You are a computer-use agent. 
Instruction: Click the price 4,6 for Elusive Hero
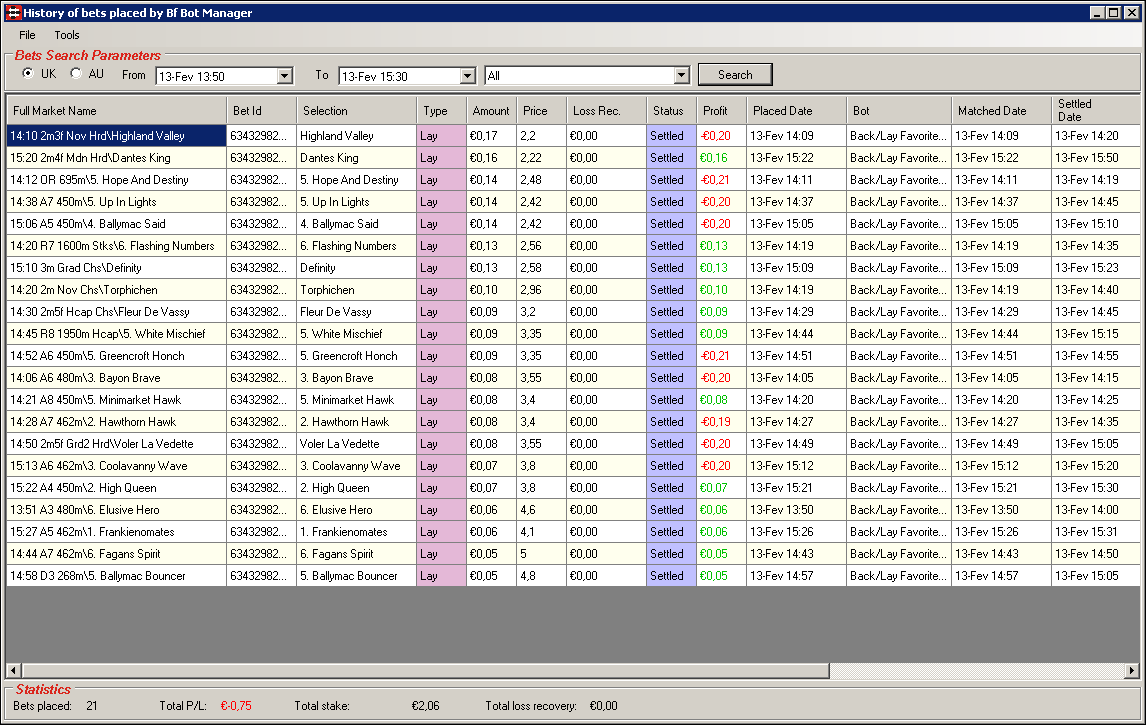pyautogui.click(x=541, y=510)
